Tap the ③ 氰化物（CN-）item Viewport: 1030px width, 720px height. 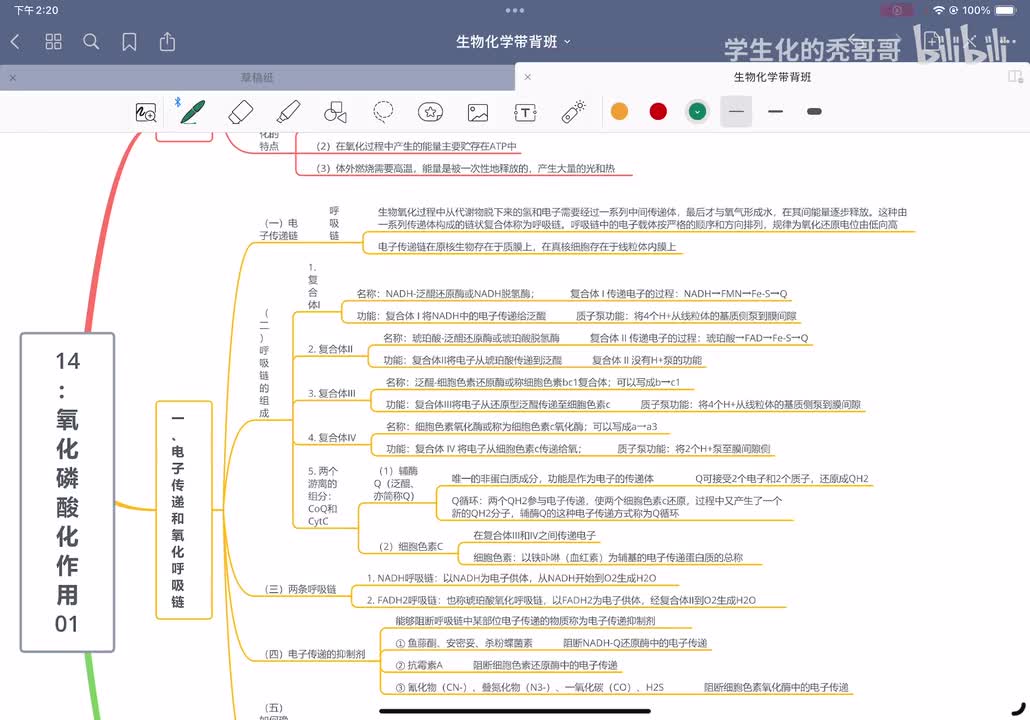coord(529,687)
